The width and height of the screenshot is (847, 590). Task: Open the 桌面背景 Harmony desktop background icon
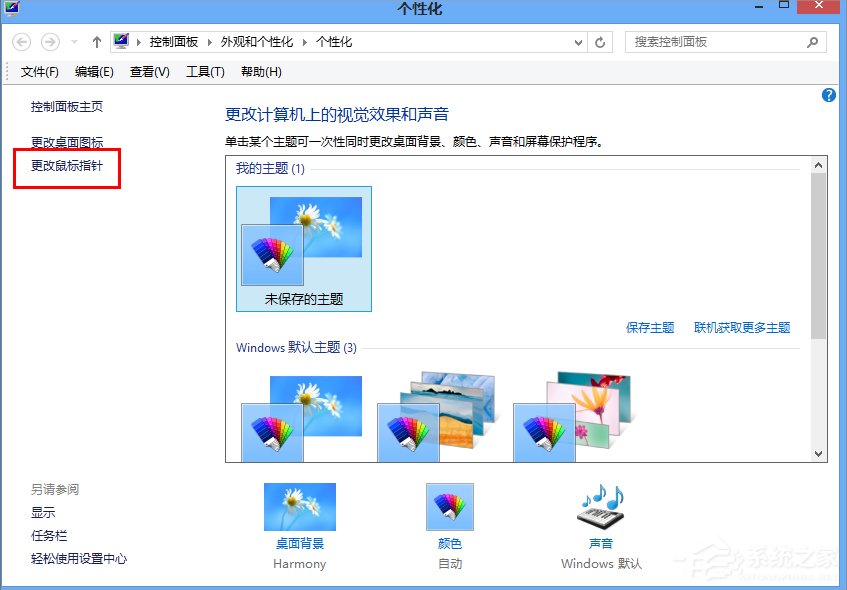(x=299, y=507)
